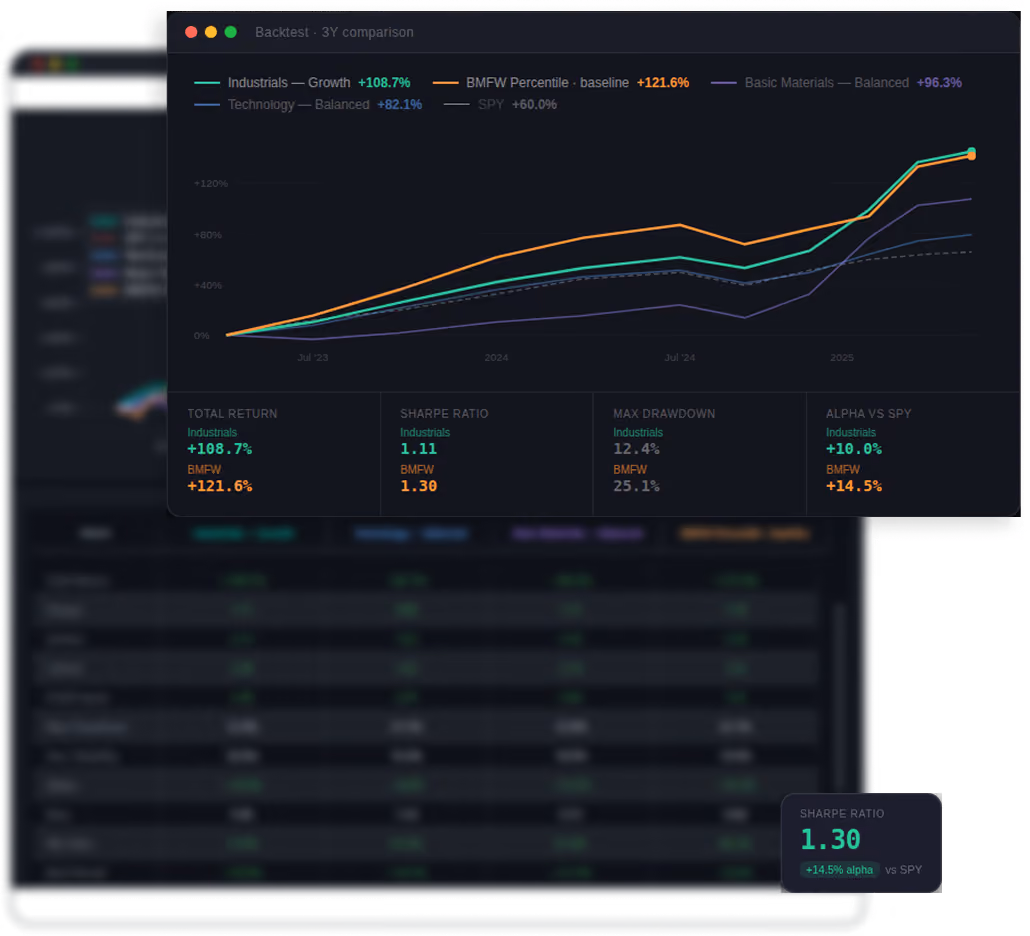
Task: Click the SHARPE RATIO heading in stats row
Action: click(x=444, y=414)
